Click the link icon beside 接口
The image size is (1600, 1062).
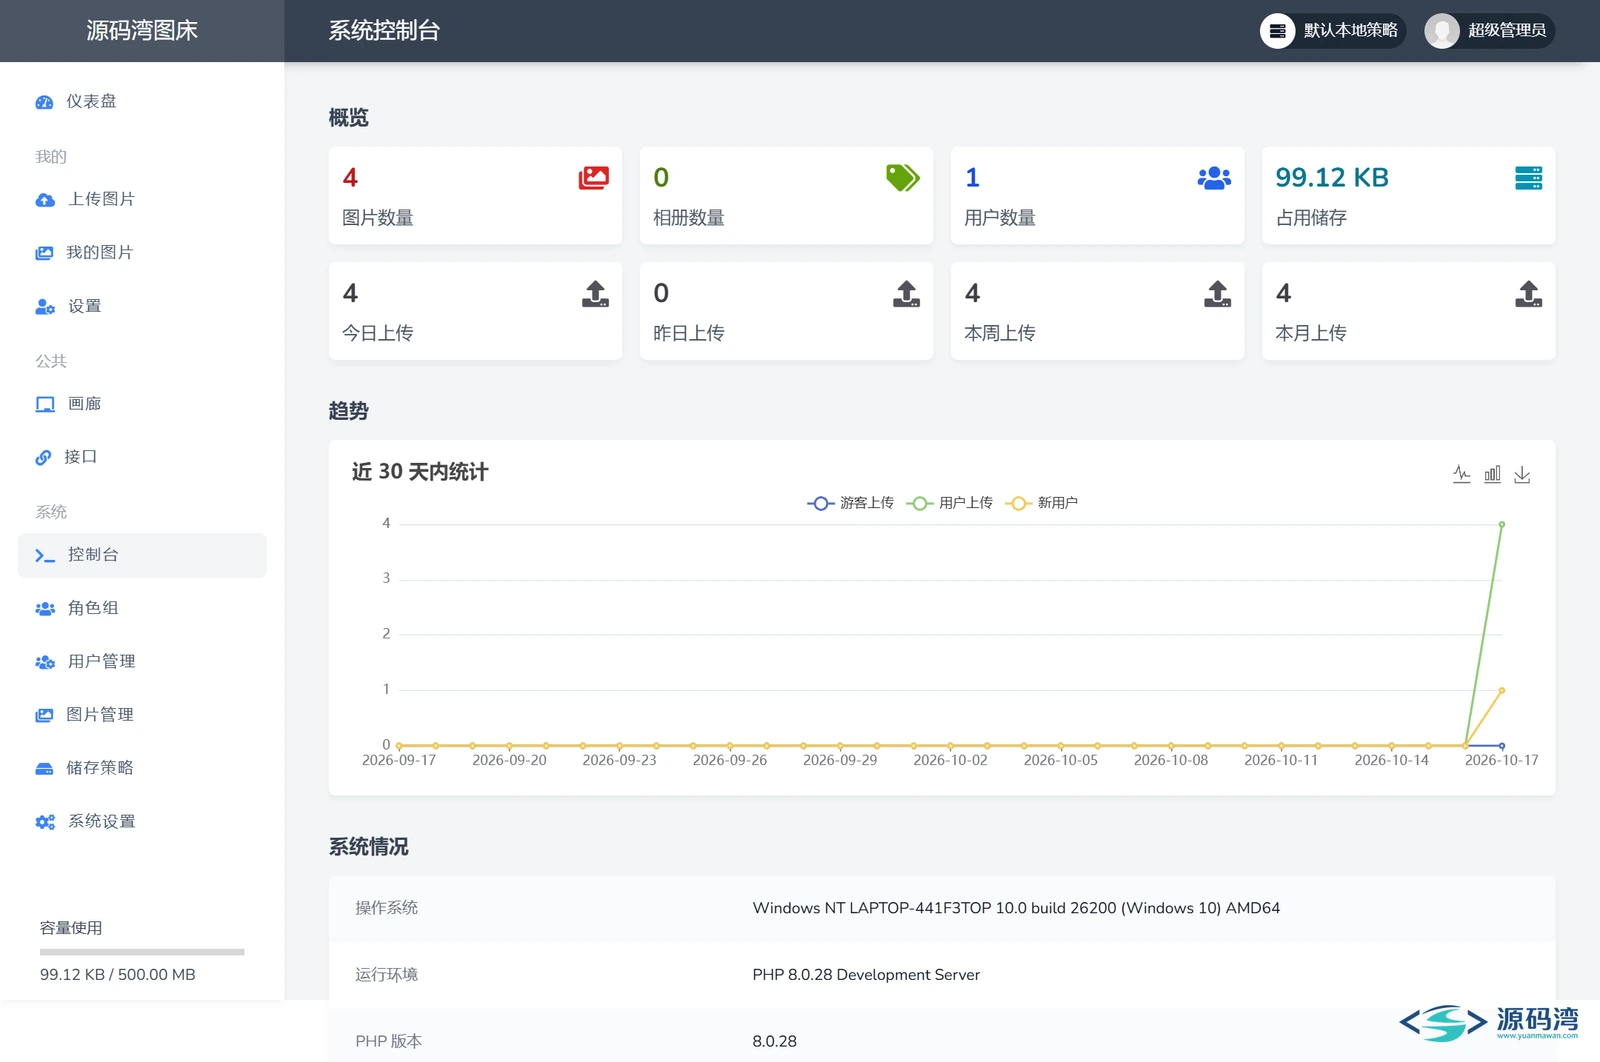[43, 458]
